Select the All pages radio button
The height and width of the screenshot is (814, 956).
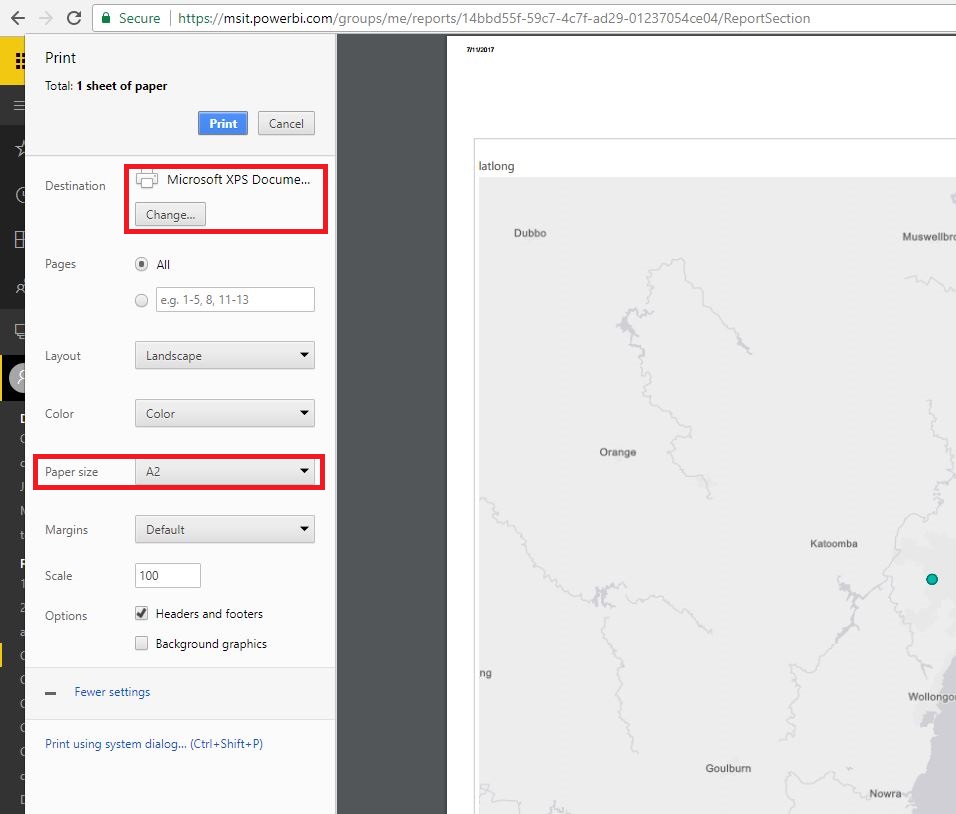coord(141,264)
